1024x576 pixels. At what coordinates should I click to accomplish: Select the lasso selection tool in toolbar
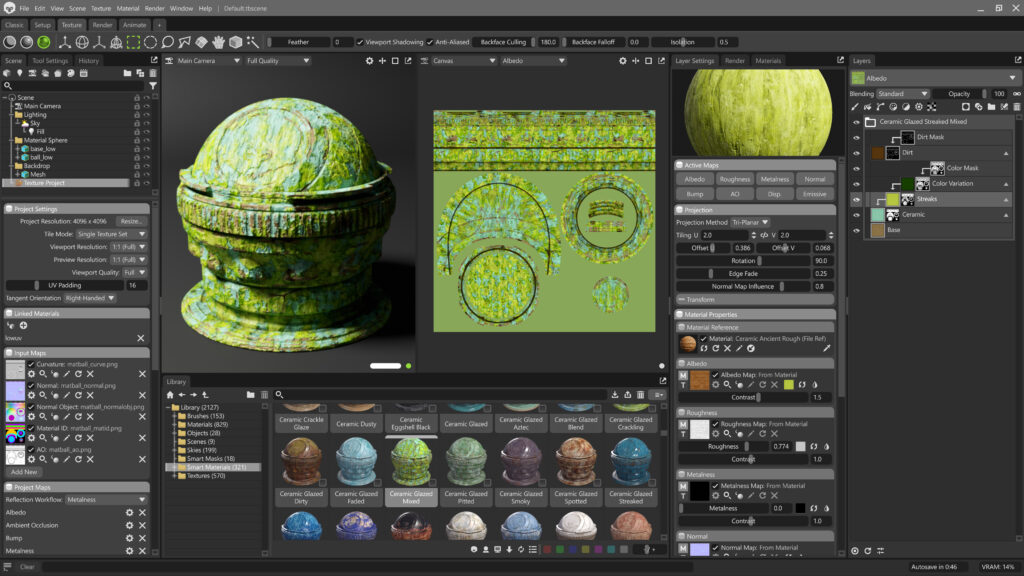pyautogui.click(x=167, y=42)
